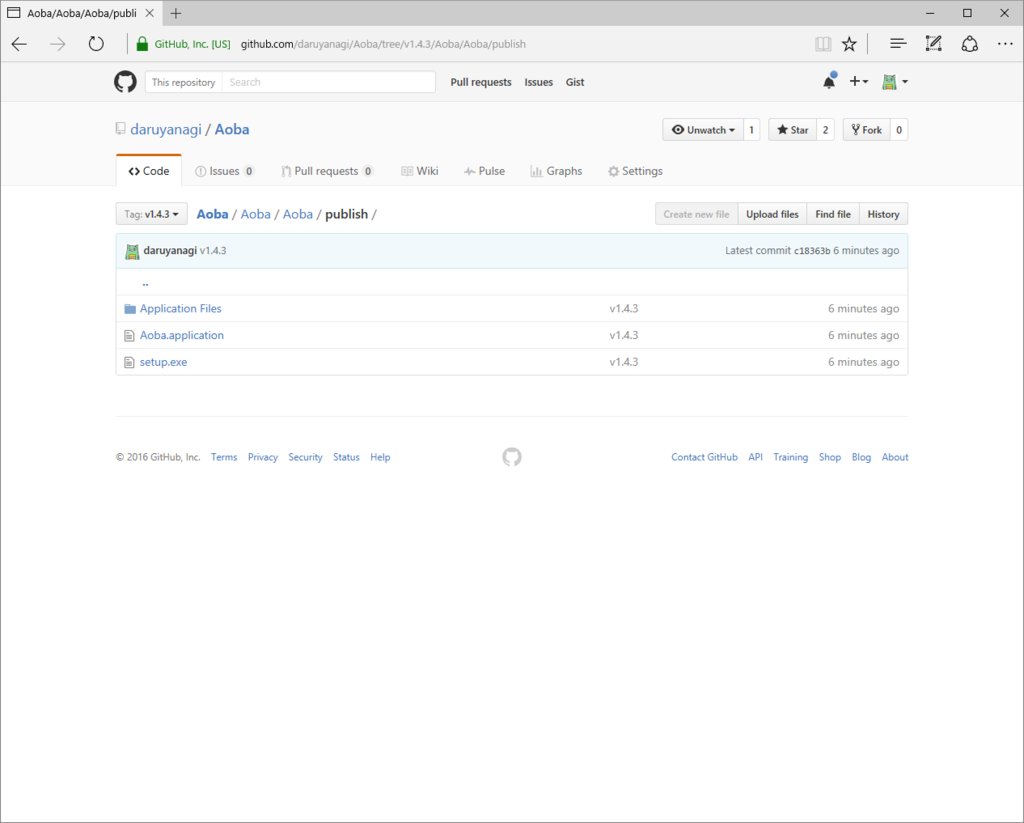Screen dimensions: 1024x823
Task: Toggle the Unwatch button
Action: point(703,130)
